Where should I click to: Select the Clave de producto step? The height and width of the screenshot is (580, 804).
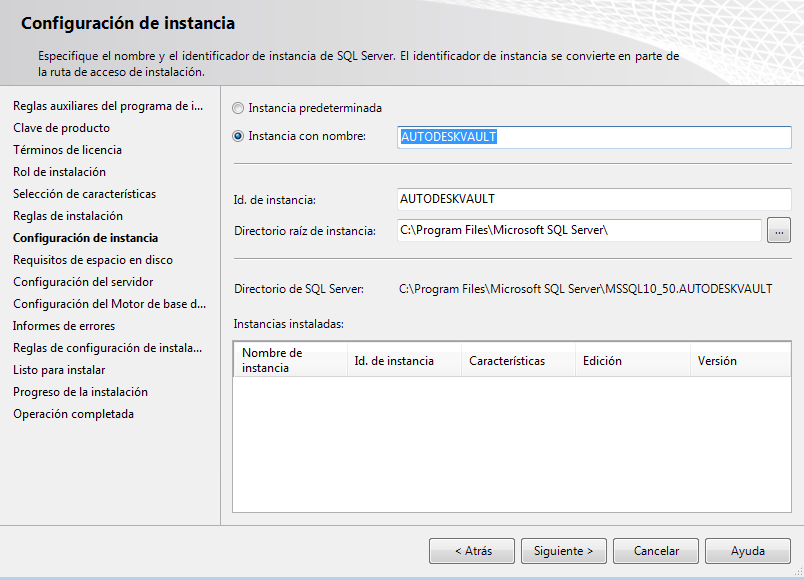(x=62, y=128)
